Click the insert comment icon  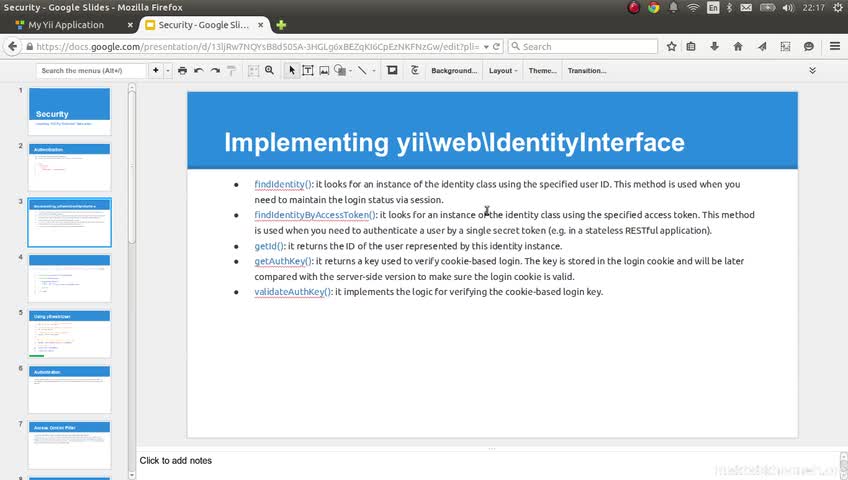click(393, 70)
